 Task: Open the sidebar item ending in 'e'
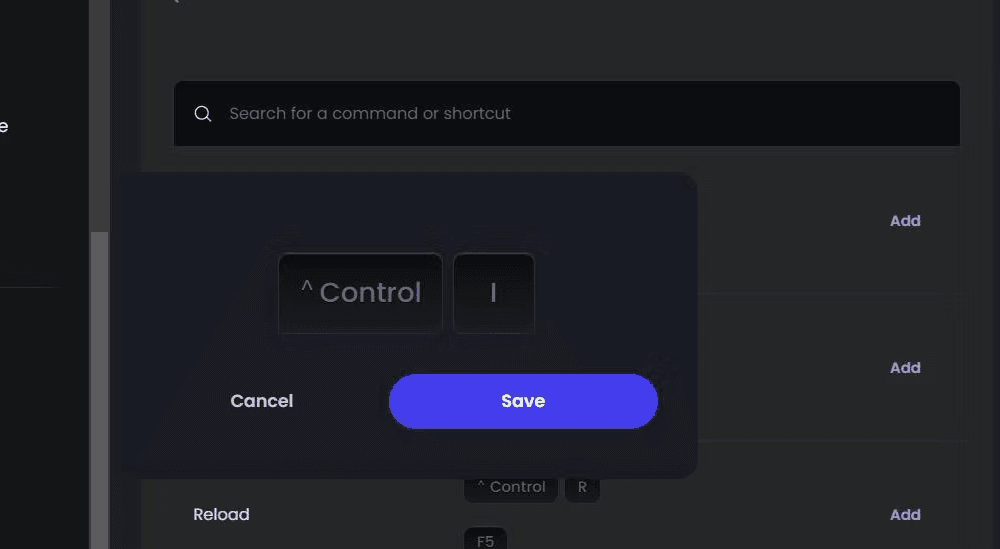4,126
